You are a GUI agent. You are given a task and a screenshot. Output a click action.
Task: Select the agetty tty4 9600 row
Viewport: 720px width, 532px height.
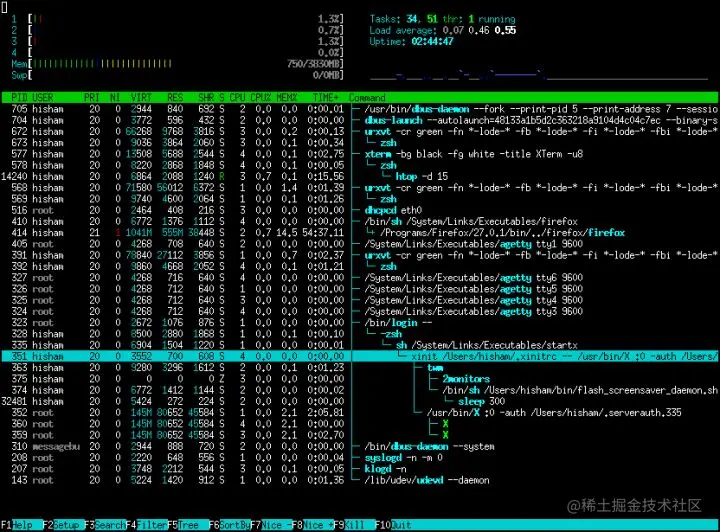point(360,300)
